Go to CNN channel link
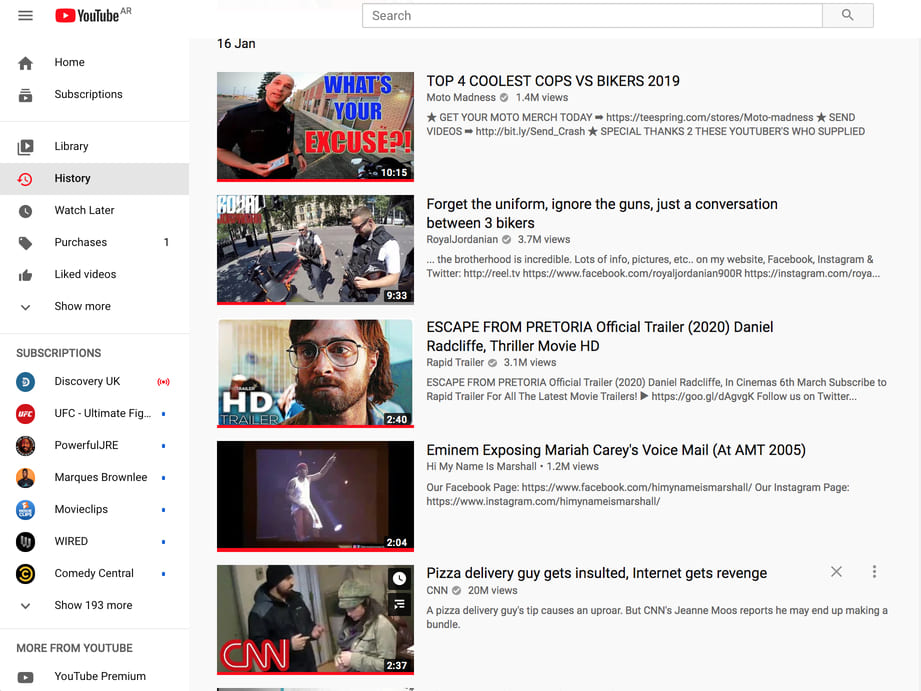The width and height of the screenshot is (921, 691). [x=437, y=591]
